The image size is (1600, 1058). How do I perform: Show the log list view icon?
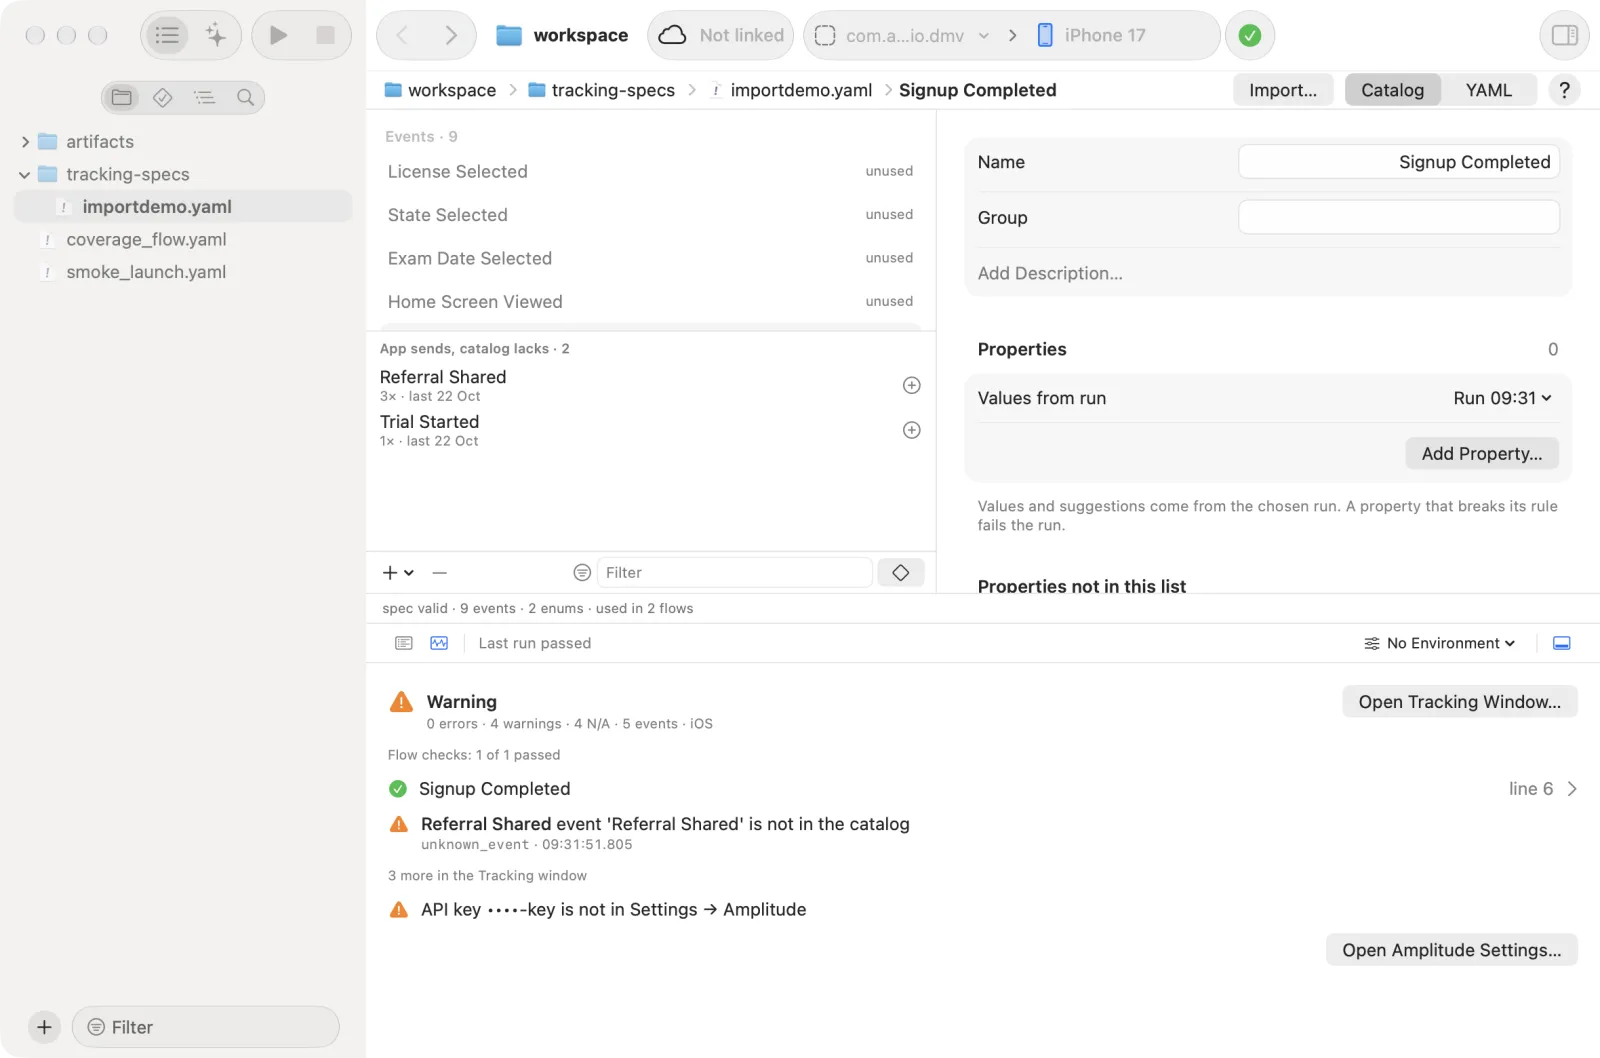click(404, 643)
